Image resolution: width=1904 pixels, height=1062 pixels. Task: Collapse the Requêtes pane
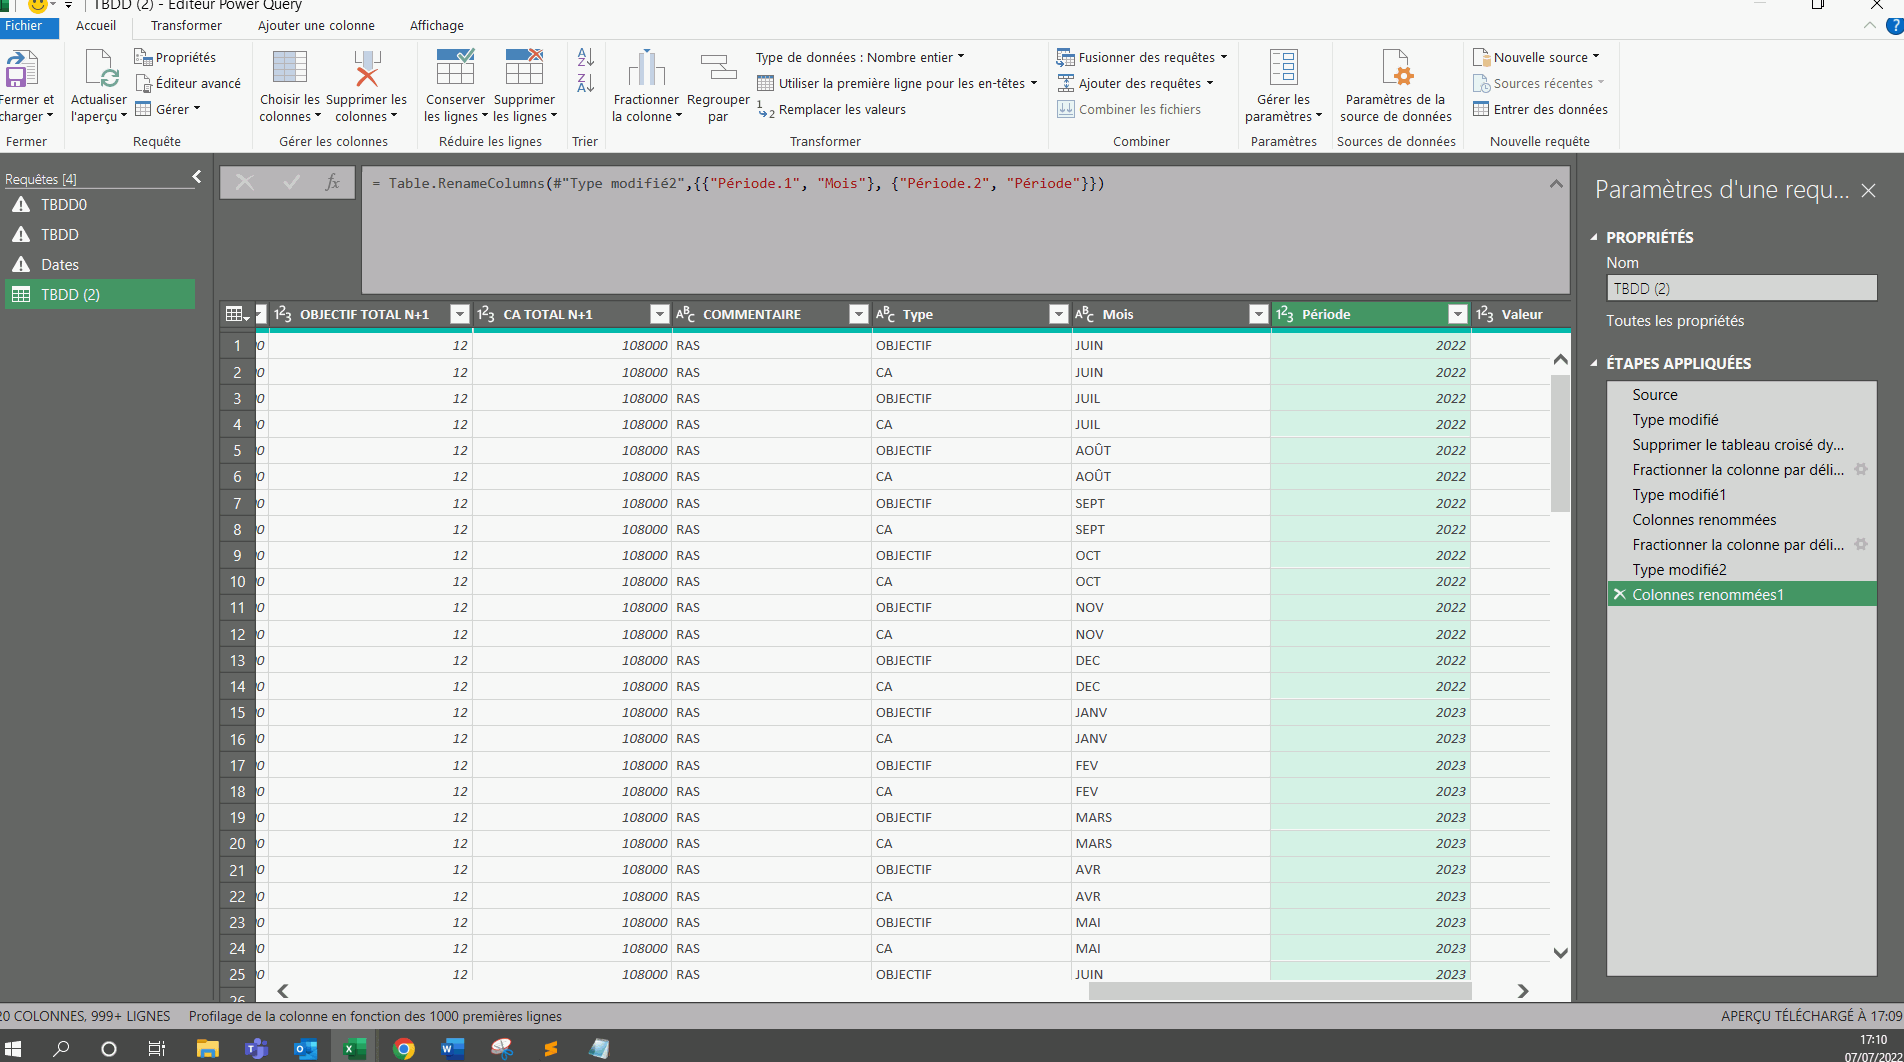(x=197, y=177)
